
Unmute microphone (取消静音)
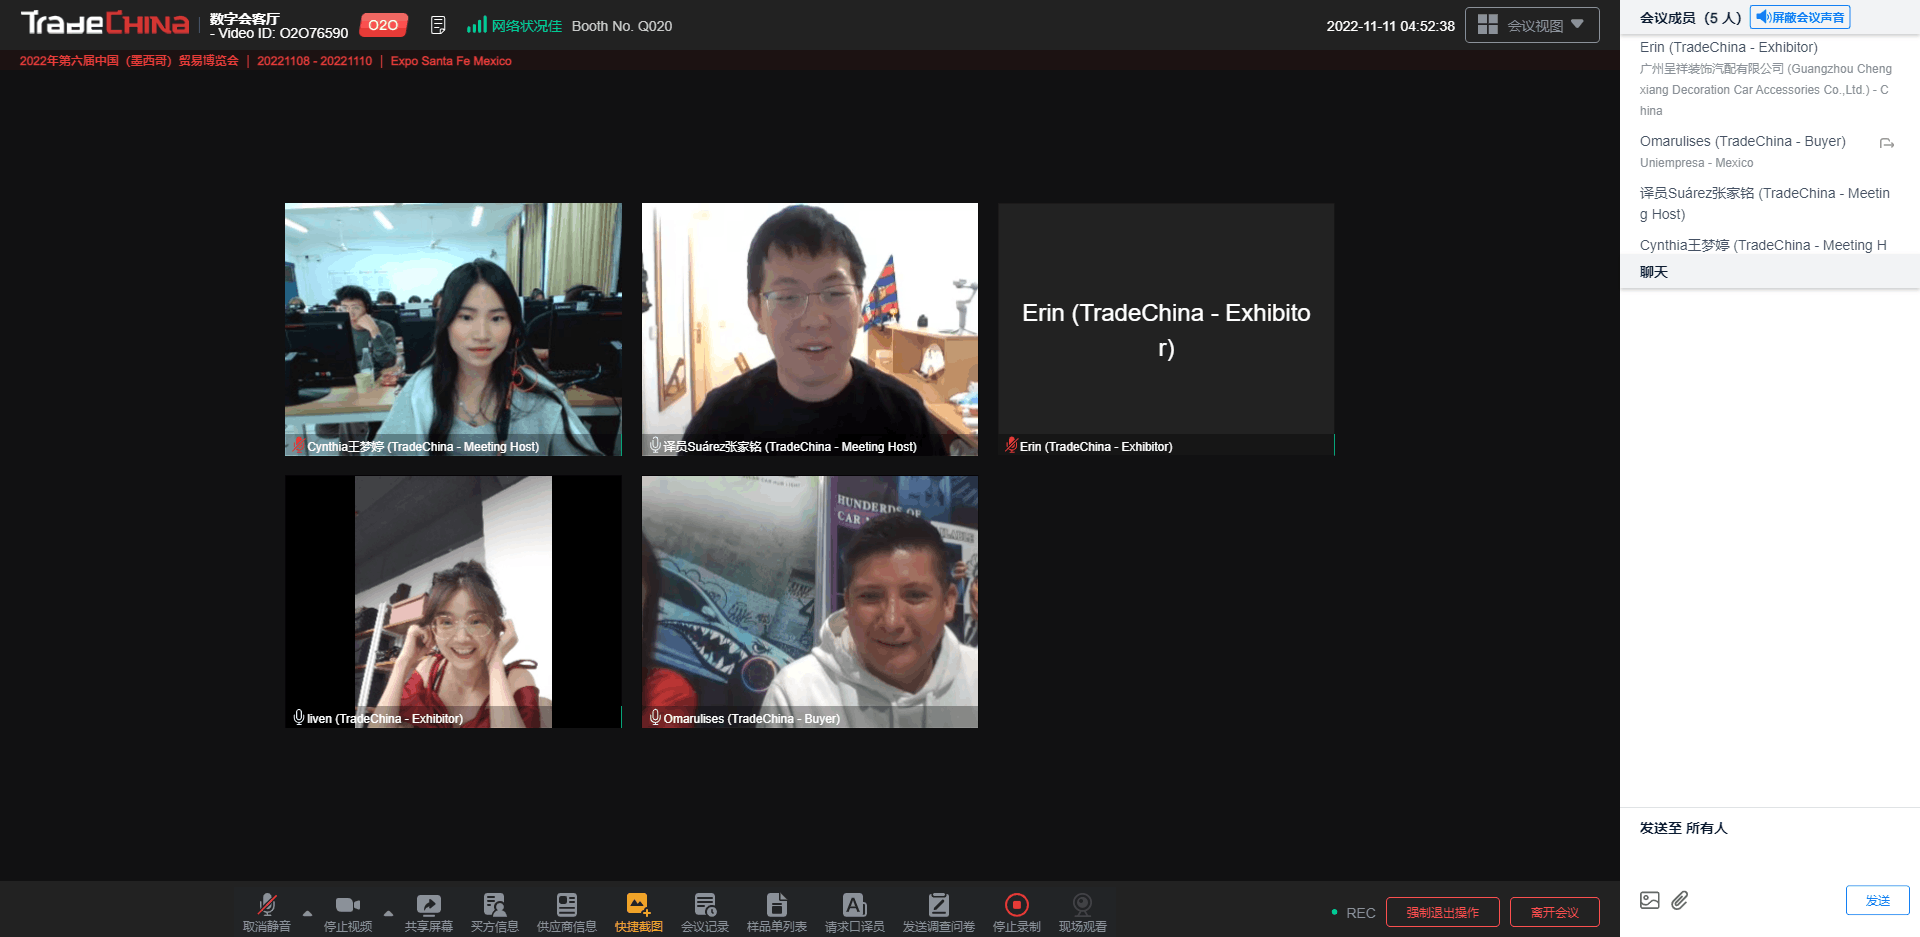tap(266, 911)
